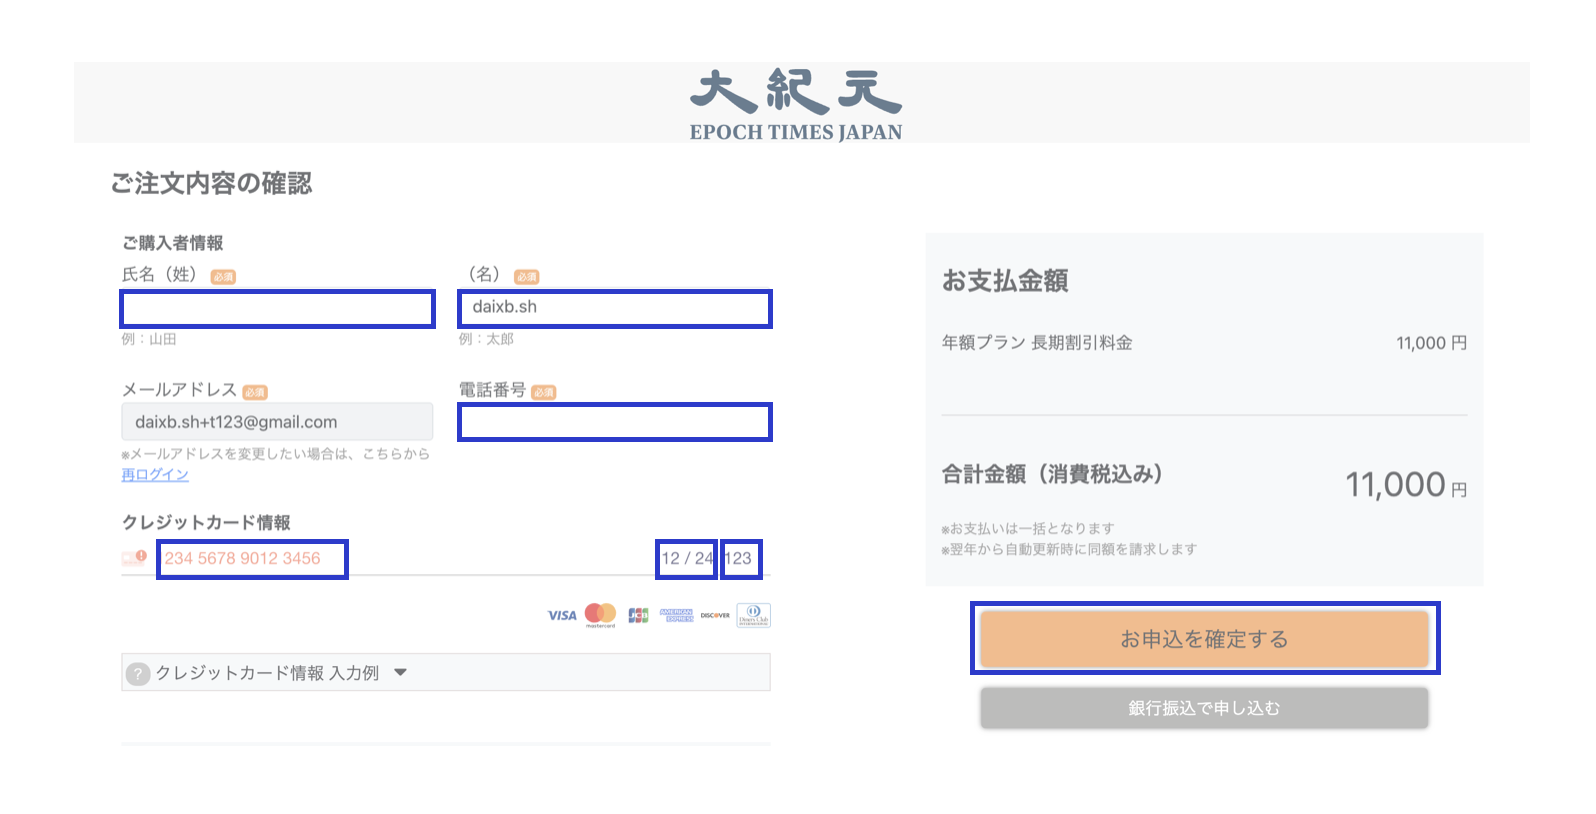Click the 例：山田 hint text
This screenshot has height=814, width=1596.
tap(149, 339)
